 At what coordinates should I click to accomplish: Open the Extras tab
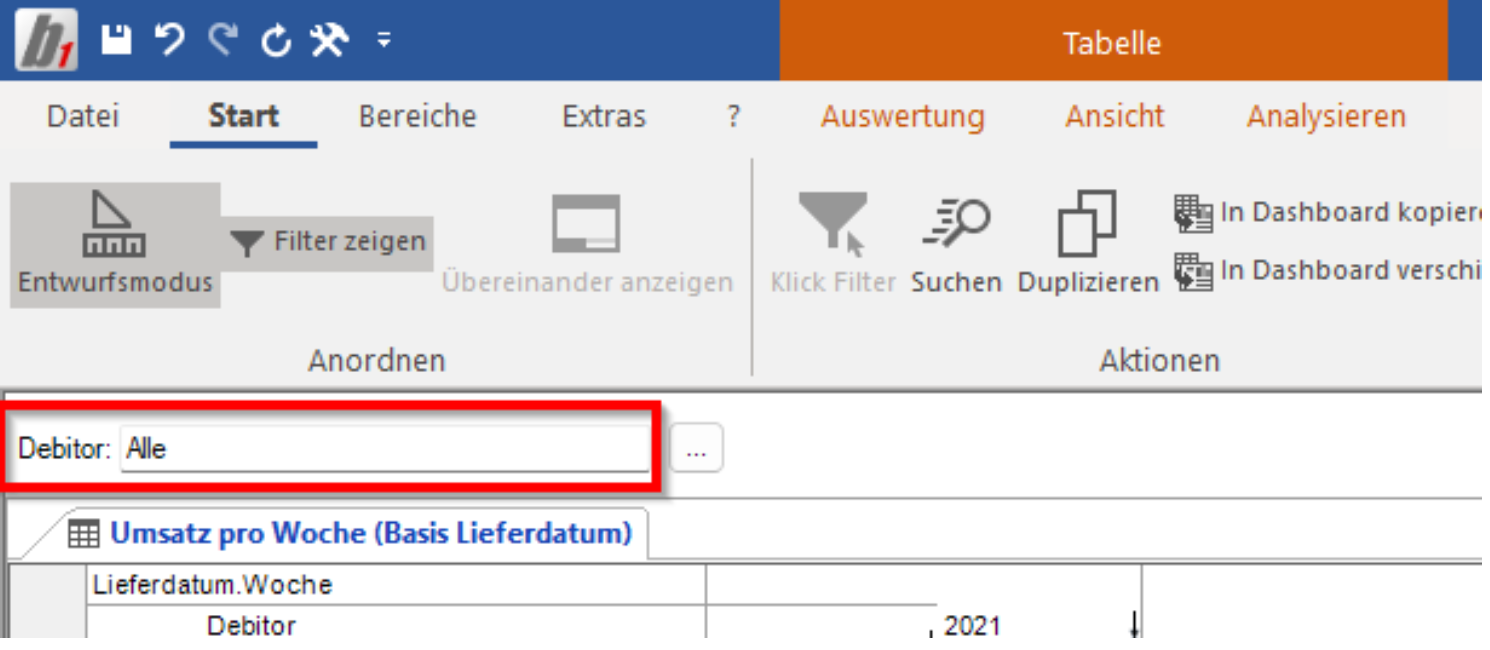coord(604,116)
